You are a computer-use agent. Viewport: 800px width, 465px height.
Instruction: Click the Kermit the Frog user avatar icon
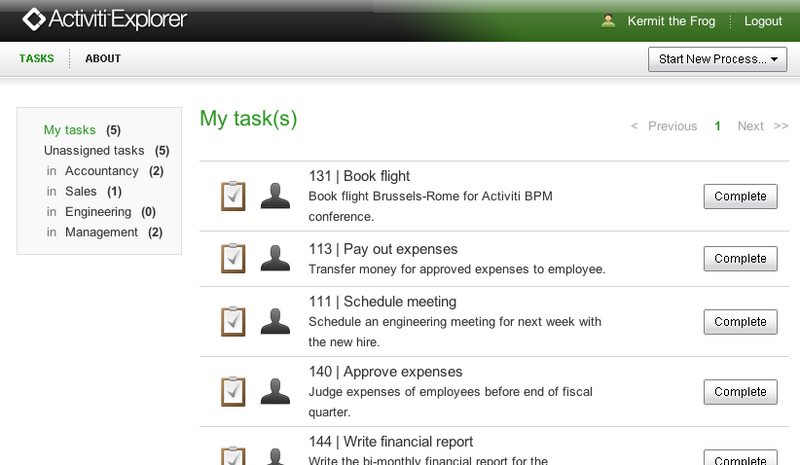click(608, 21)
